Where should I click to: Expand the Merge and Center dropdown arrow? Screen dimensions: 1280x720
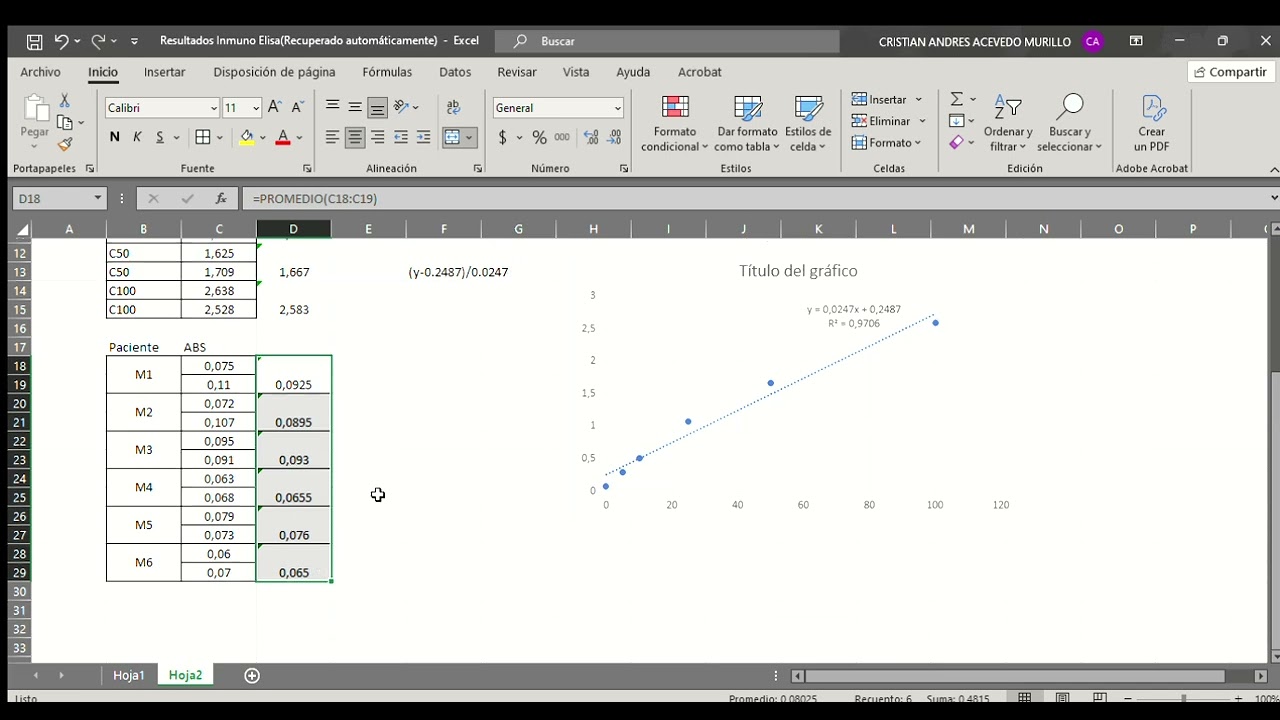tap(469, 137)
